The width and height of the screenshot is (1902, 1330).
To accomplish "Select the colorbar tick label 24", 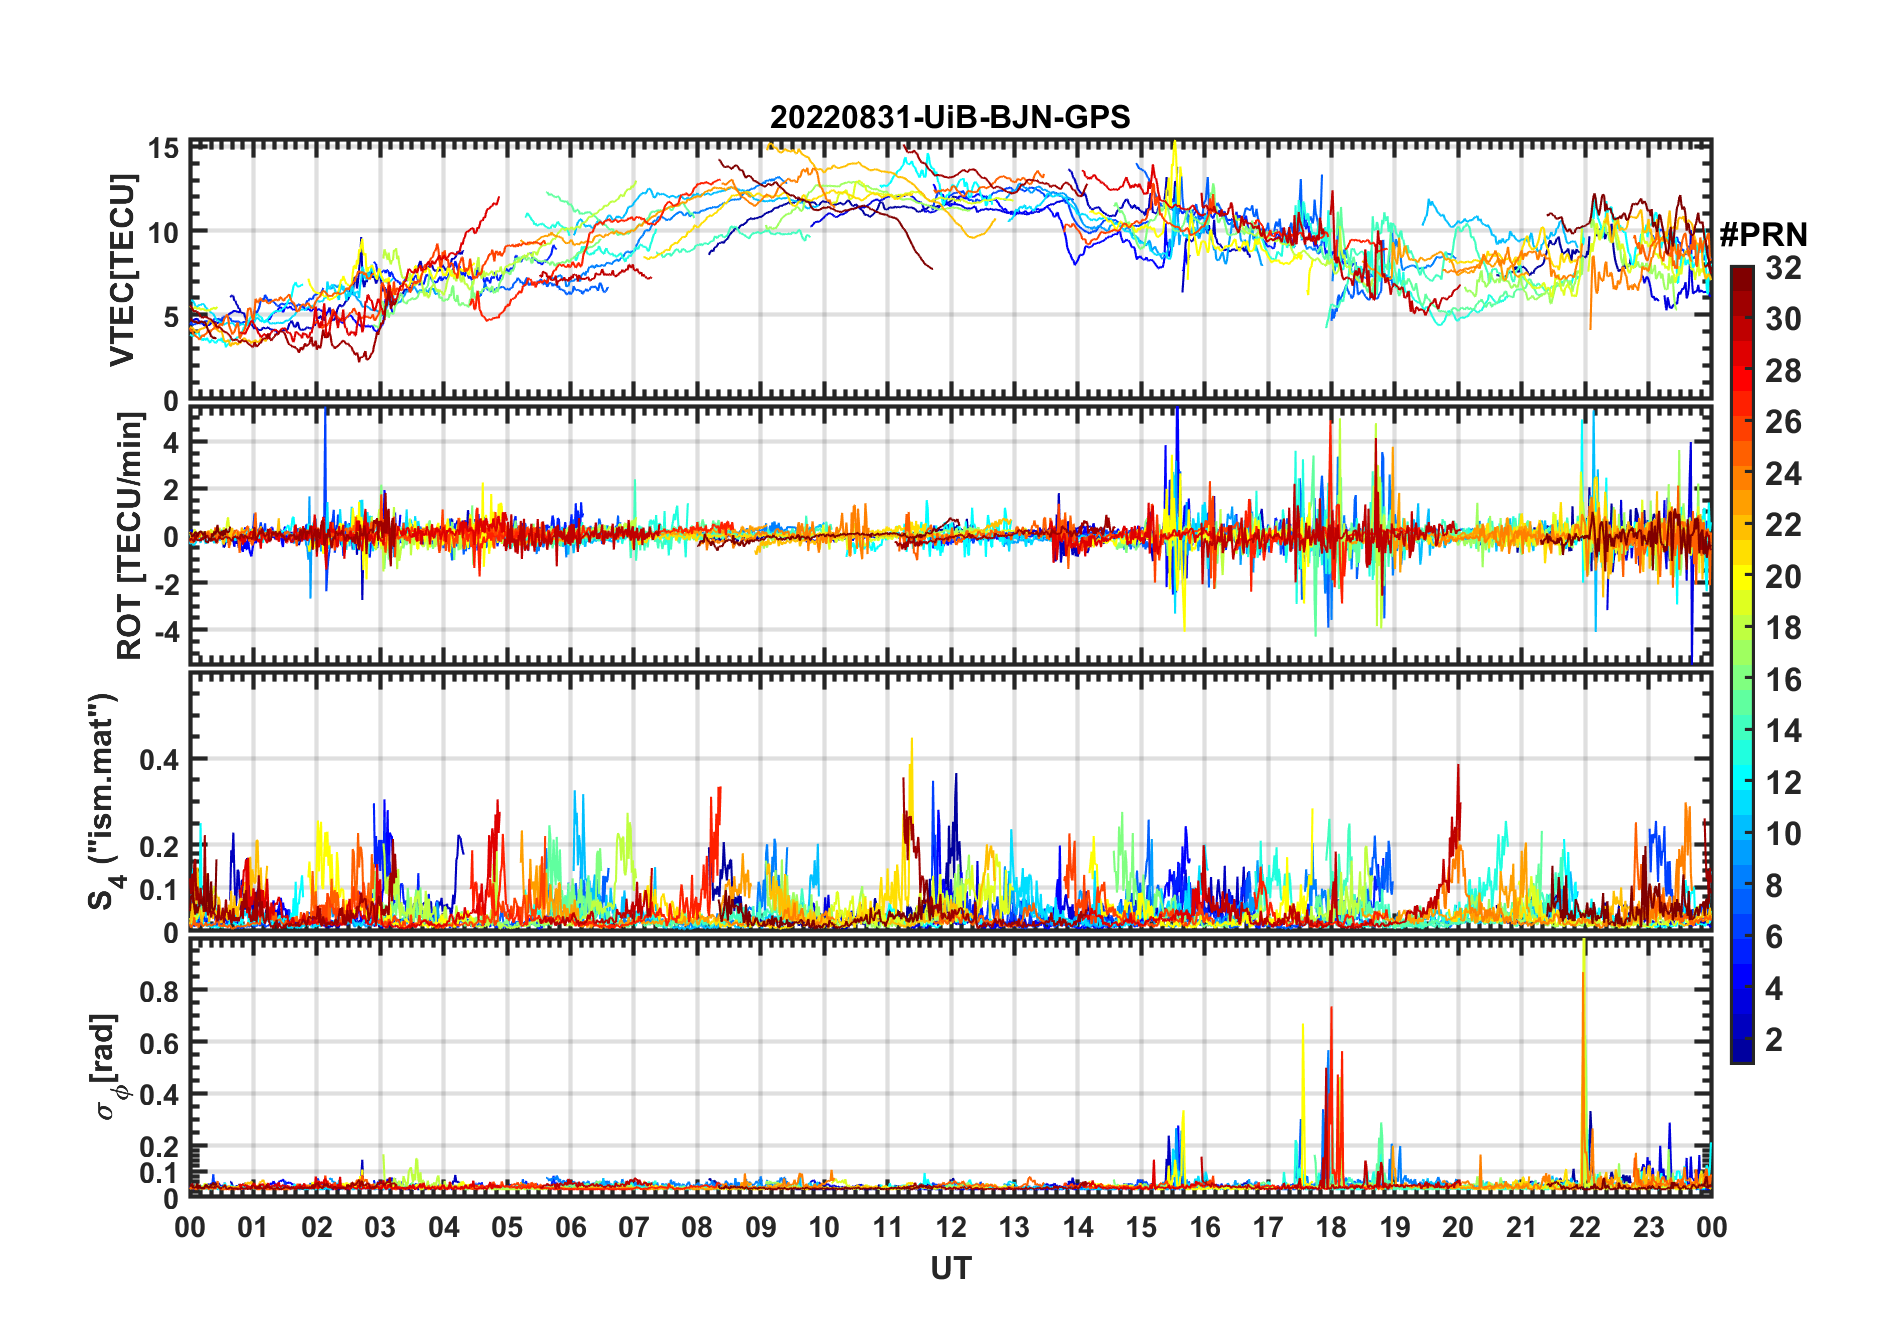I will pos(1783,474).
